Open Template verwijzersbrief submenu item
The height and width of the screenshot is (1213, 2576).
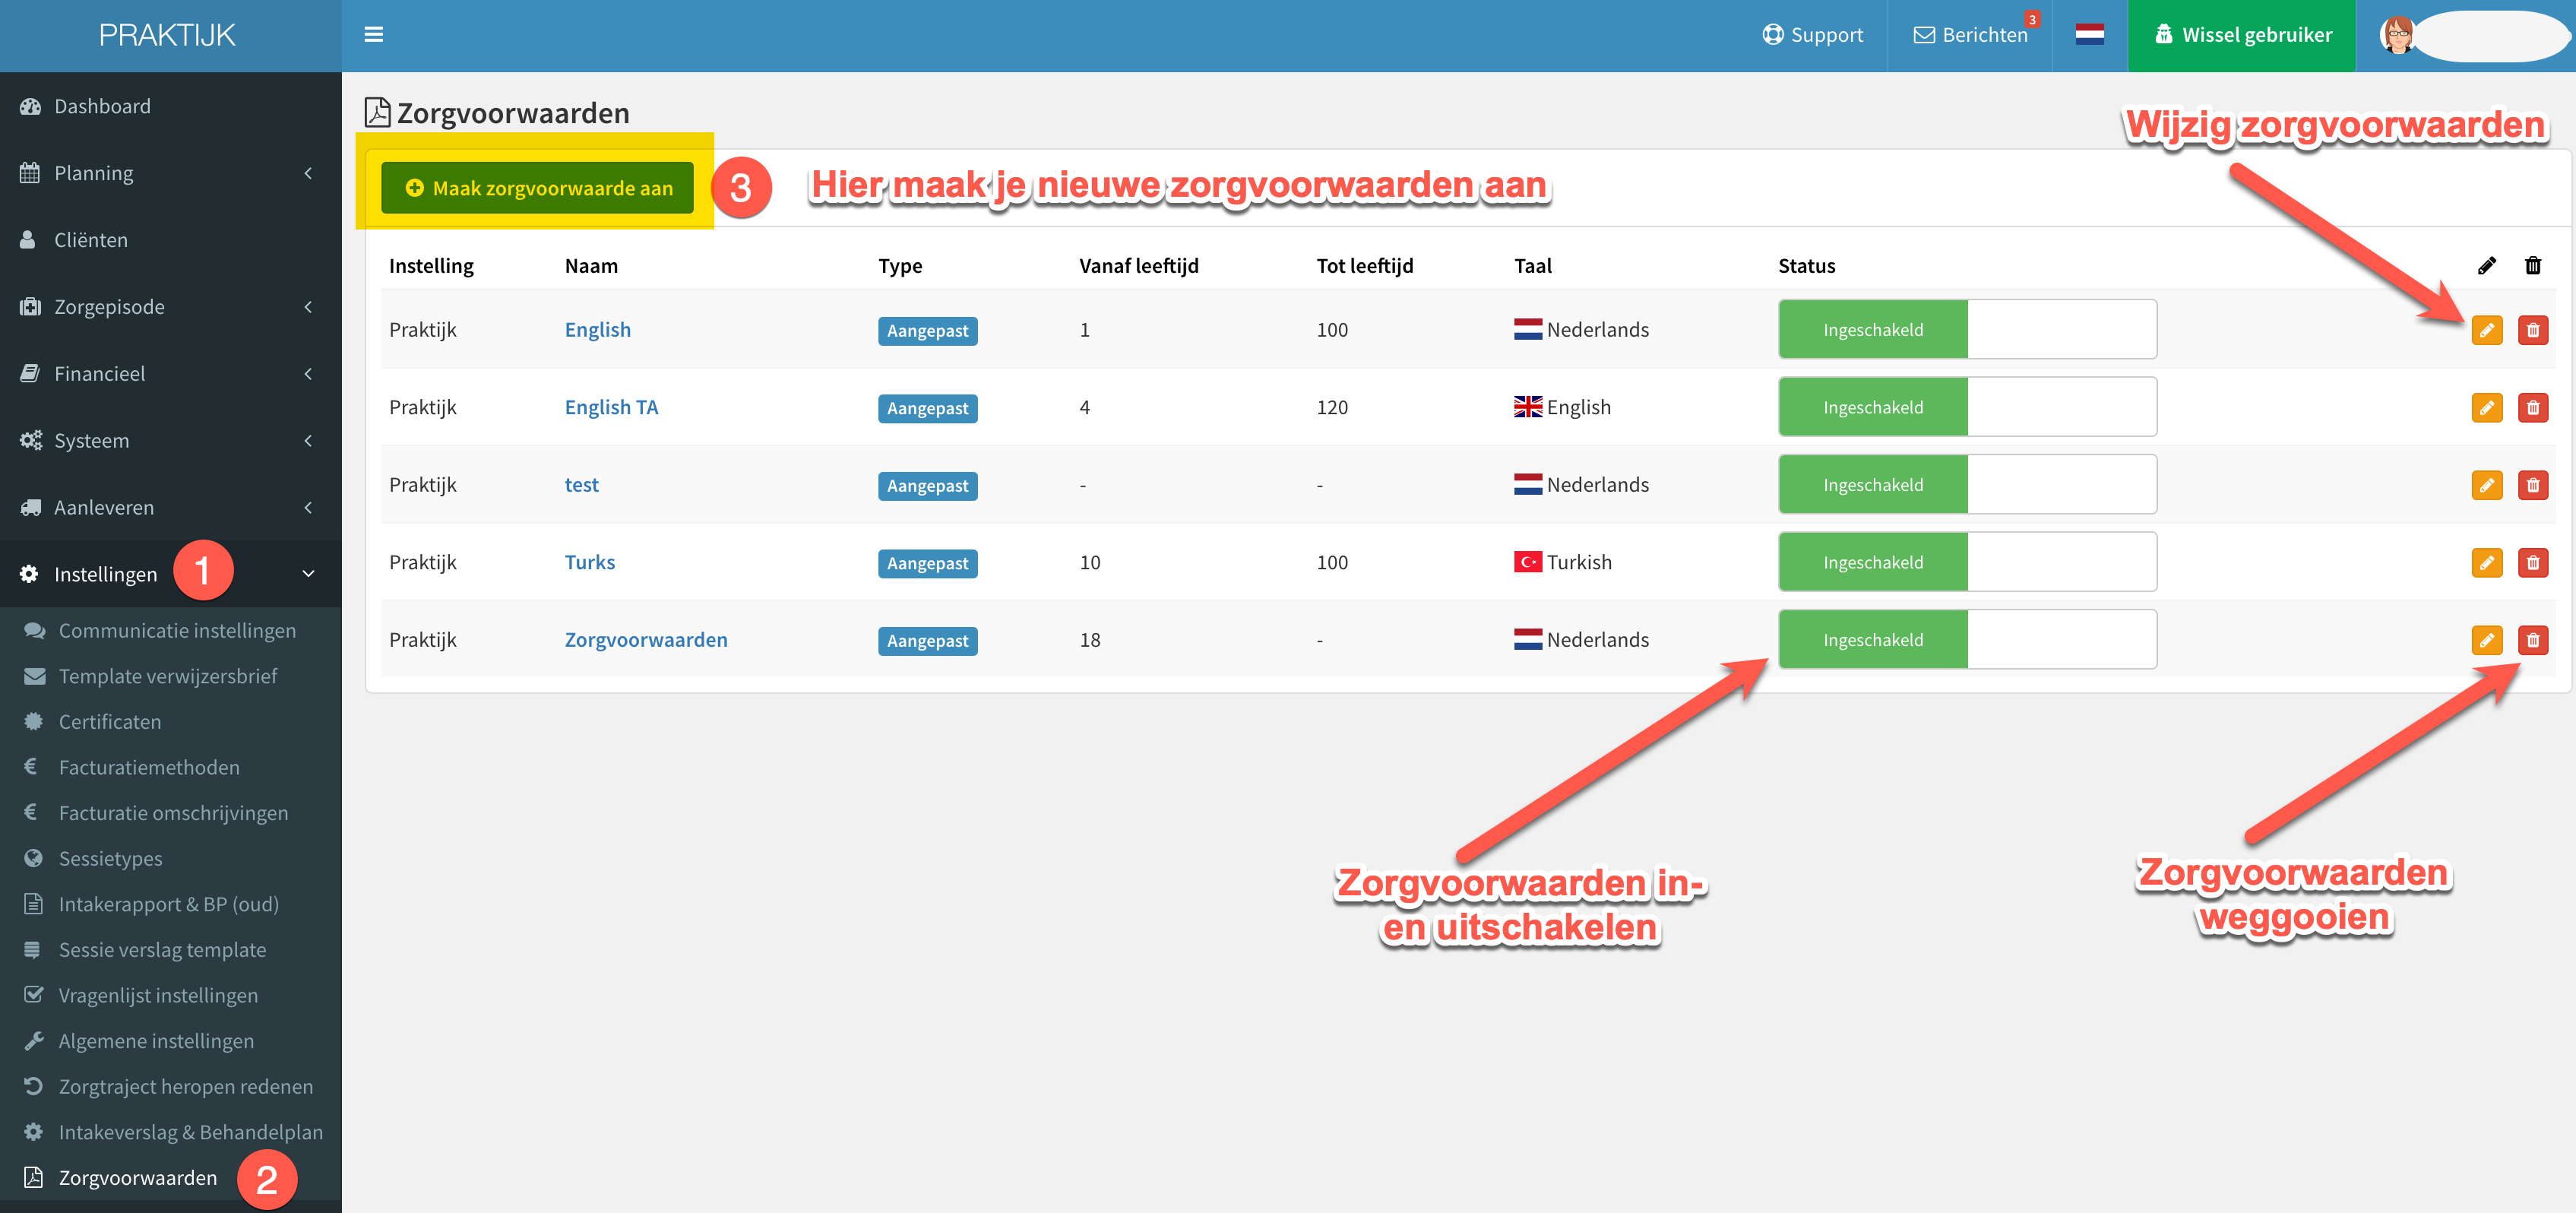[x=170, y=676]
